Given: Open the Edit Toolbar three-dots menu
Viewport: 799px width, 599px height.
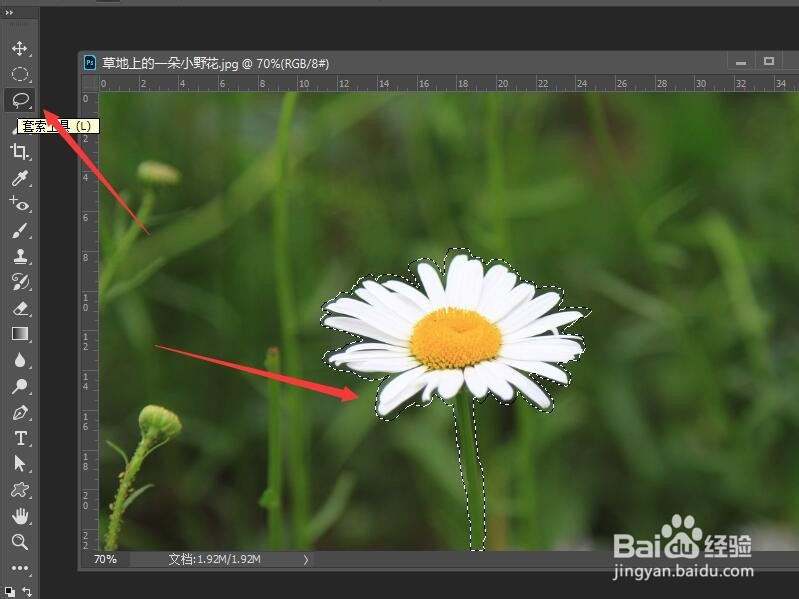Looking at the screenshot, I should coord(19,568).
